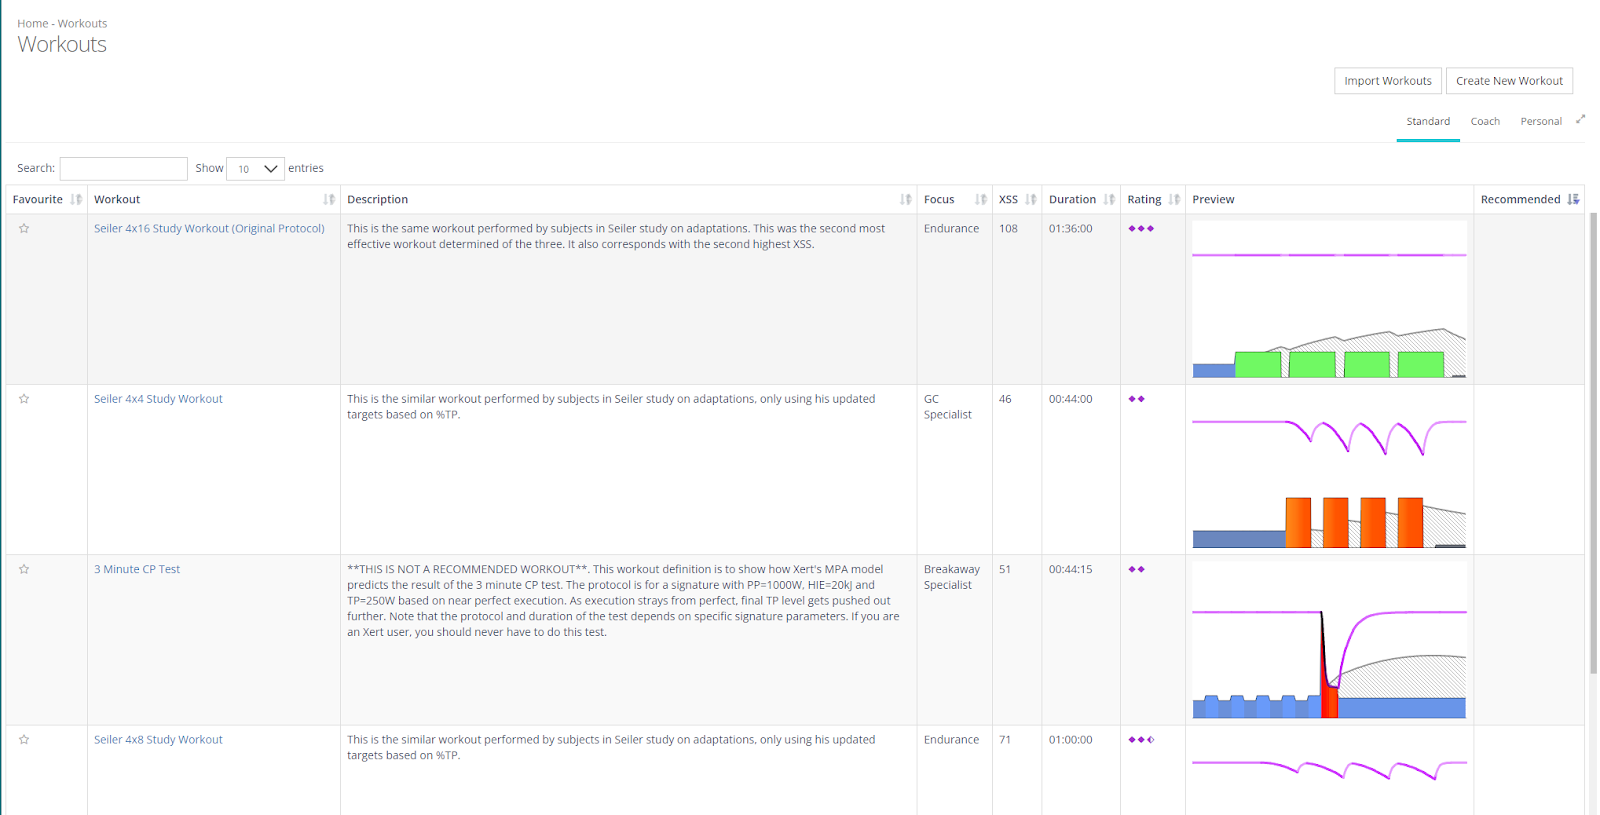
Task: Favourite the 3 Minute CP Test star
Action: pyautogui.click(x=24, y=569)
